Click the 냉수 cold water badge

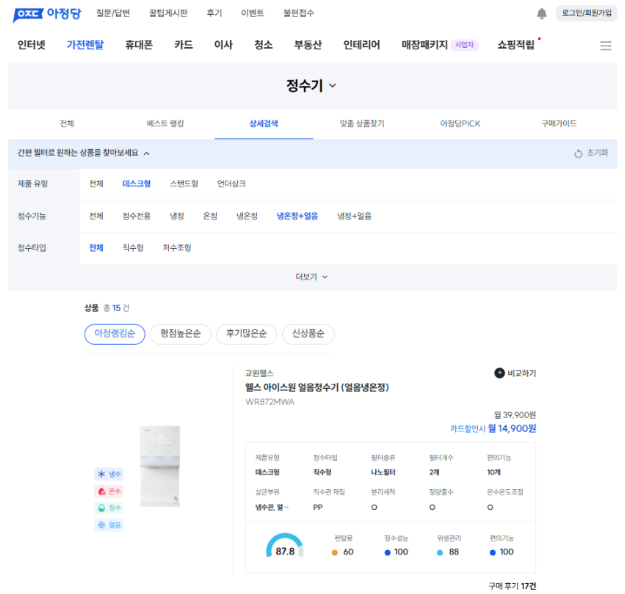108,474
